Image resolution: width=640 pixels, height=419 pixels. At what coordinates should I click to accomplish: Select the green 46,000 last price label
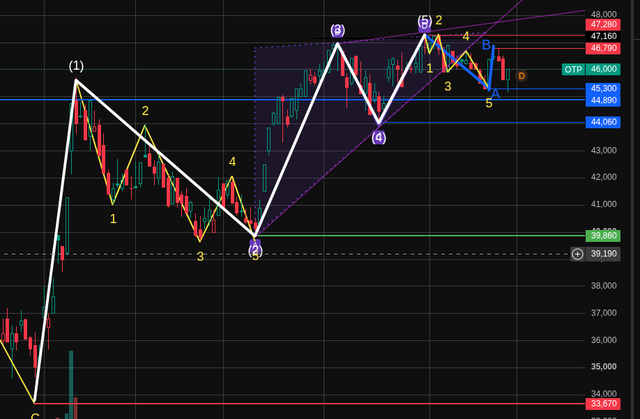[x=603, y=69]
